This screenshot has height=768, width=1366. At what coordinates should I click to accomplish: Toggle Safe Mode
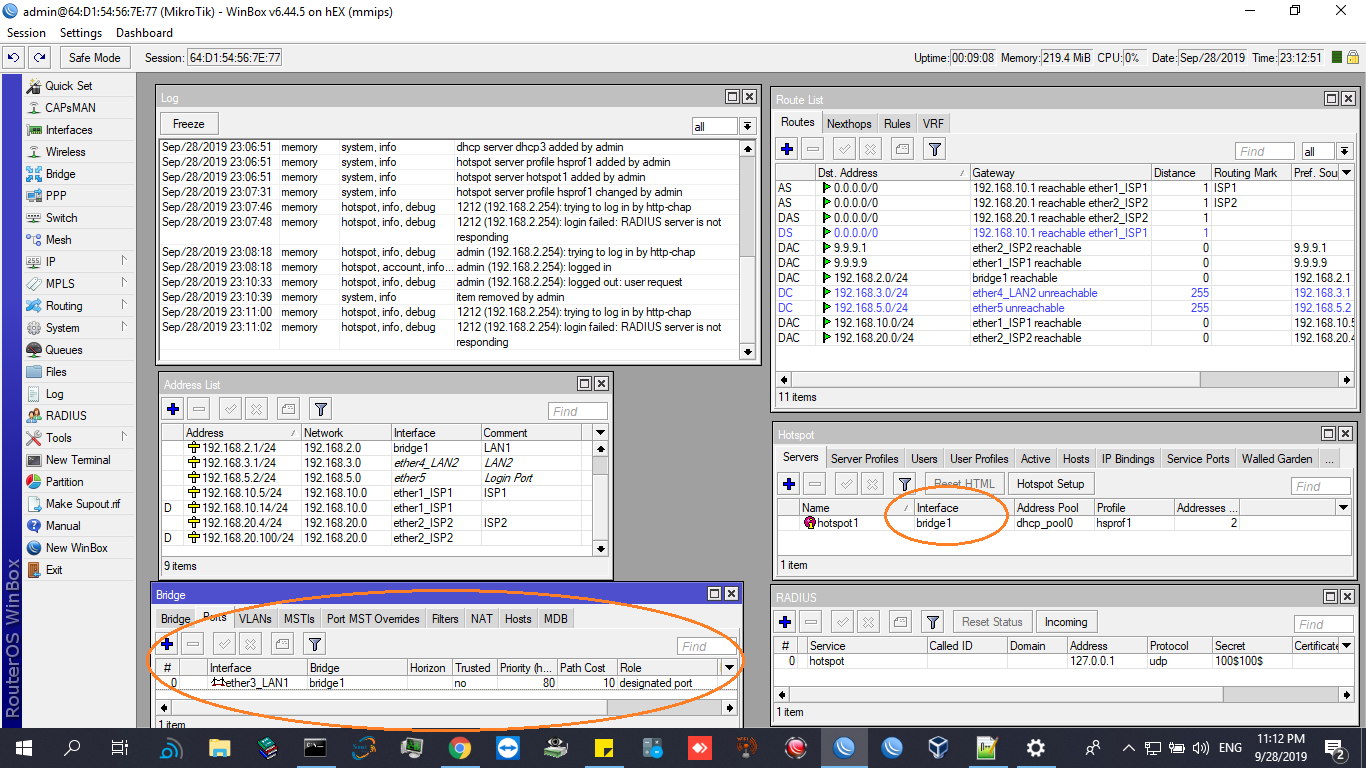pyautogui.click(x=95, y=58)
